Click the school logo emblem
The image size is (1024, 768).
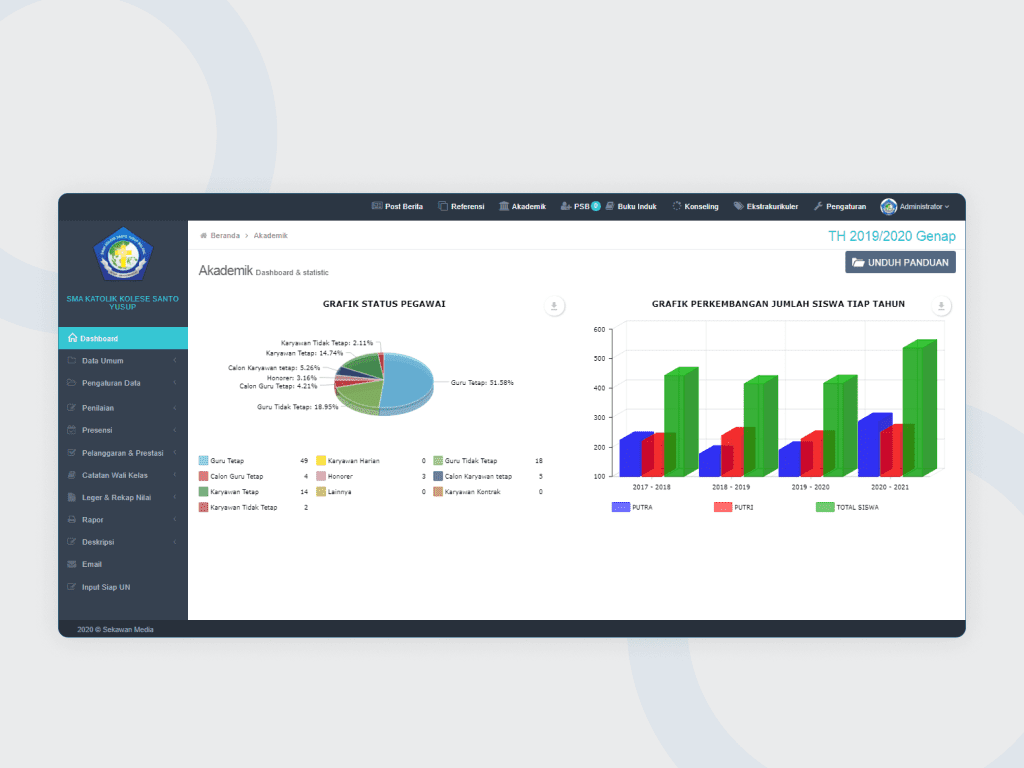pyautogui.click(x=123, y=255)
